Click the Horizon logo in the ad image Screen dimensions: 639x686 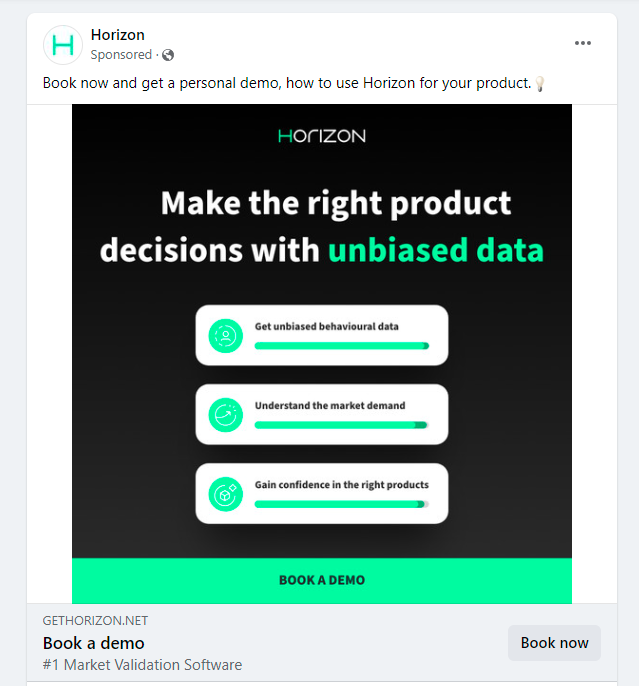coord(322,136)
